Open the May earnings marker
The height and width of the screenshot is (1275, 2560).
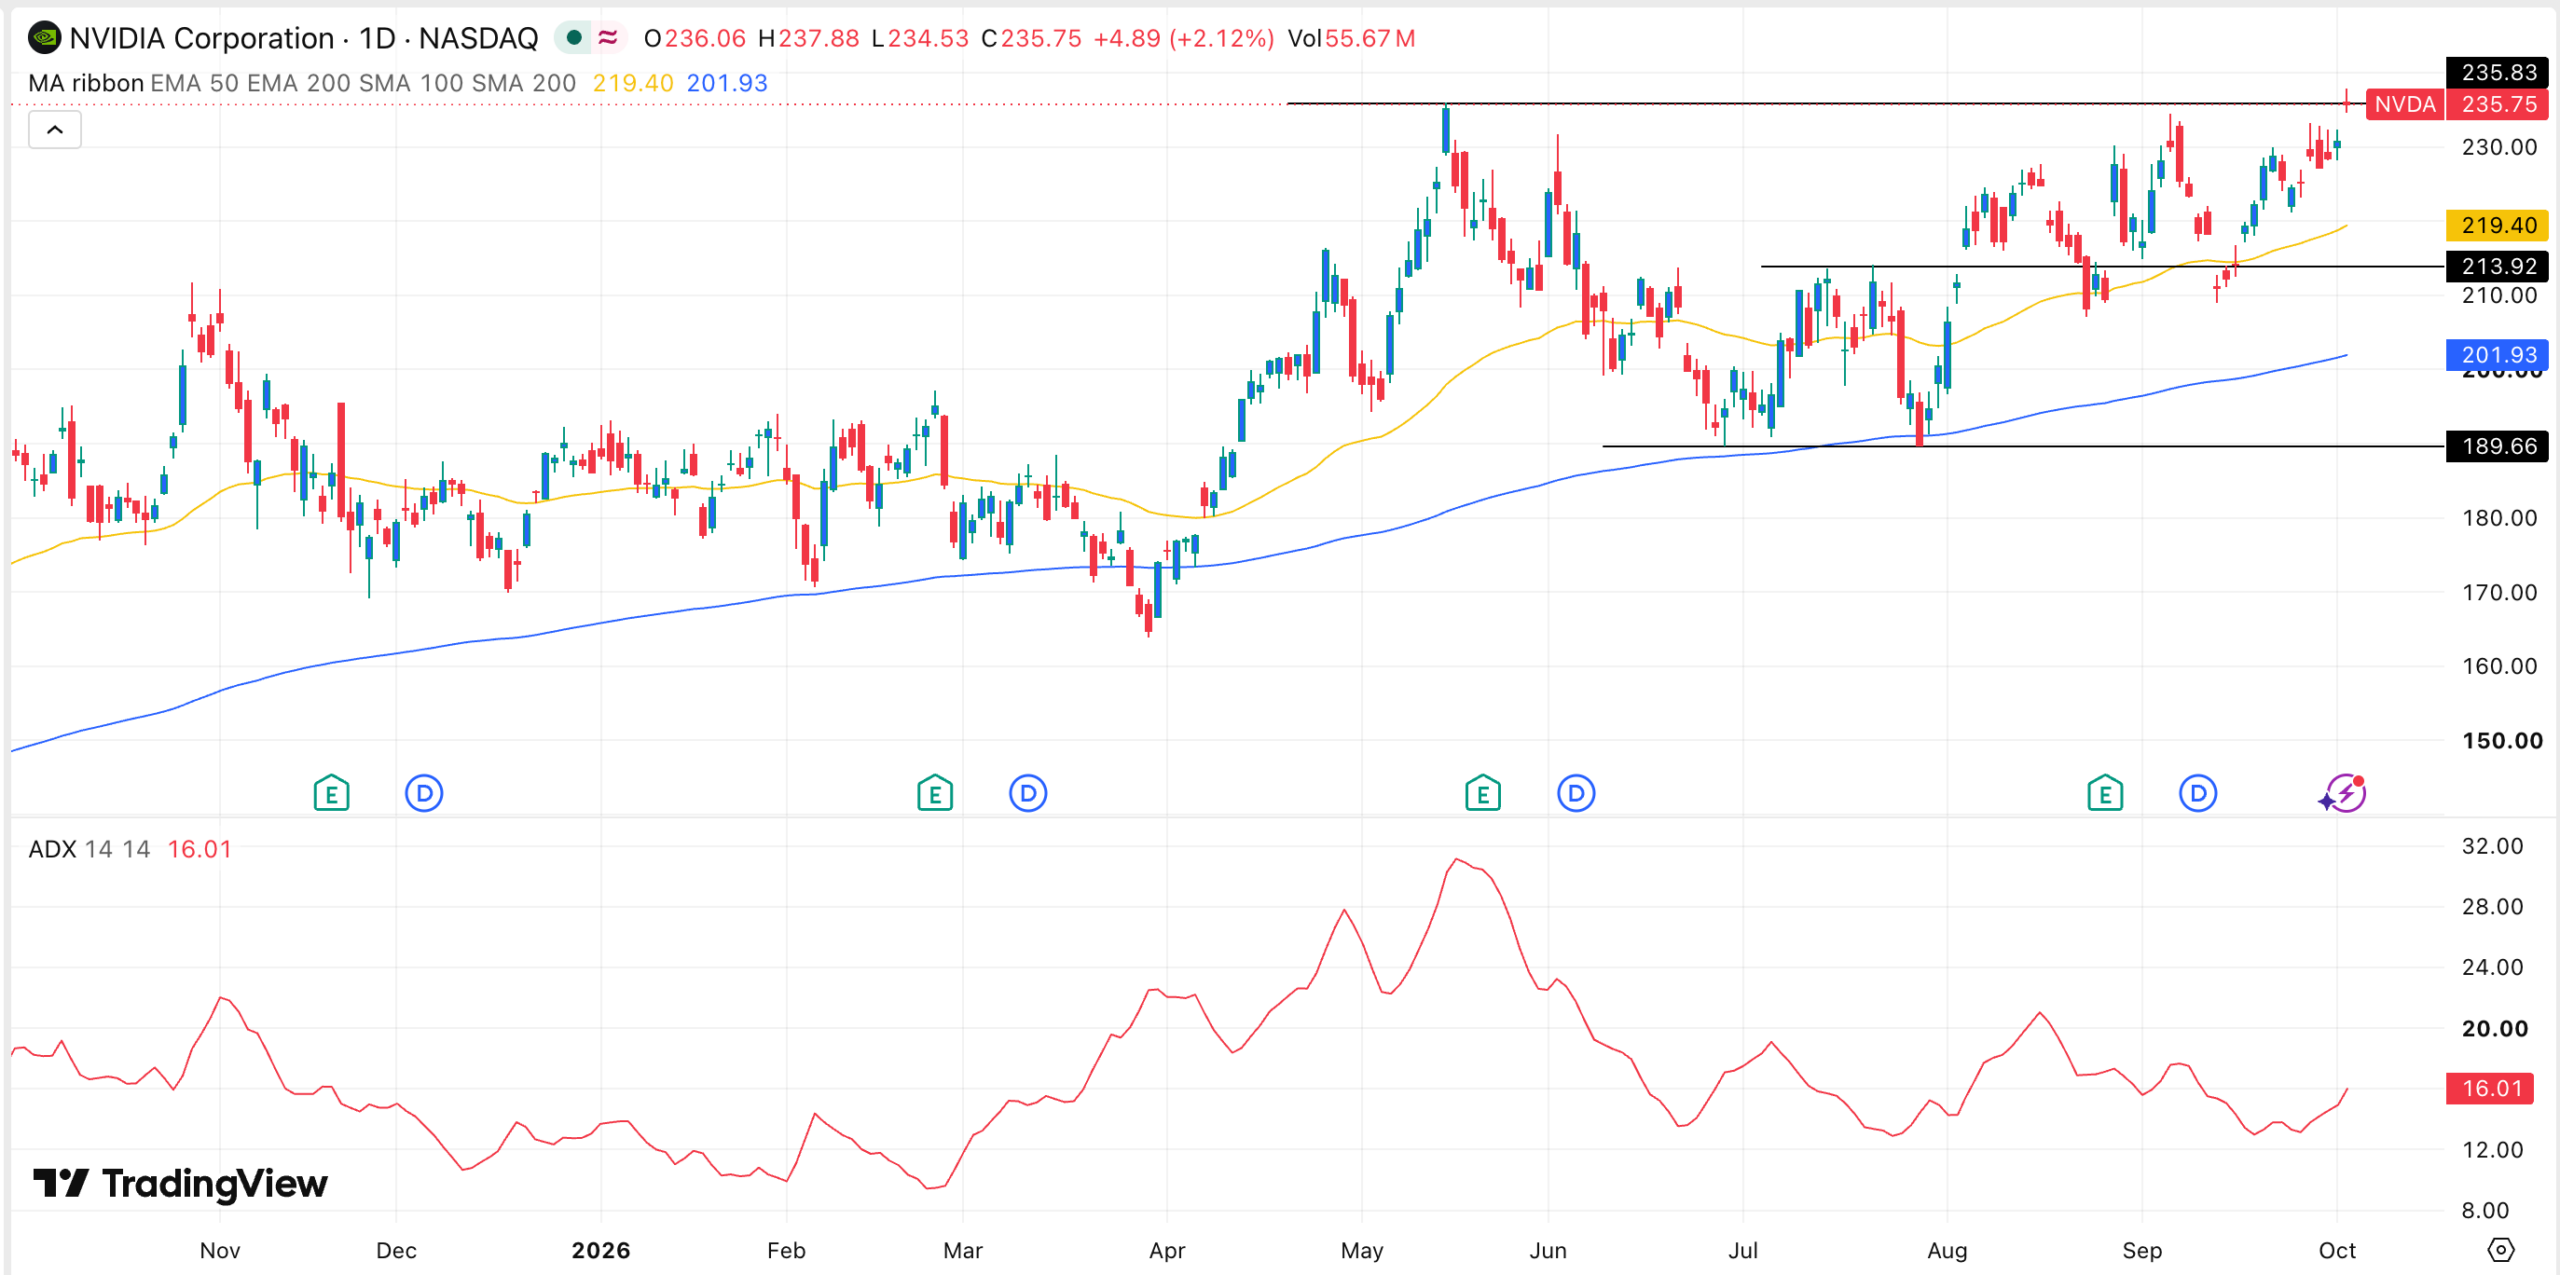tap(1483, 794)
